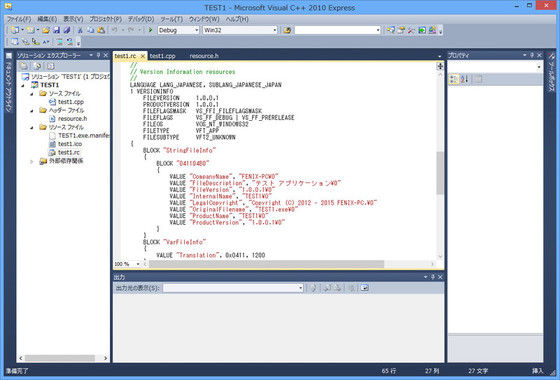This screenshot has height=380, width=560.
Task: Select test1.rc in Solution Explorer tree
Action: pyautogui.click(x=69, y=152)
